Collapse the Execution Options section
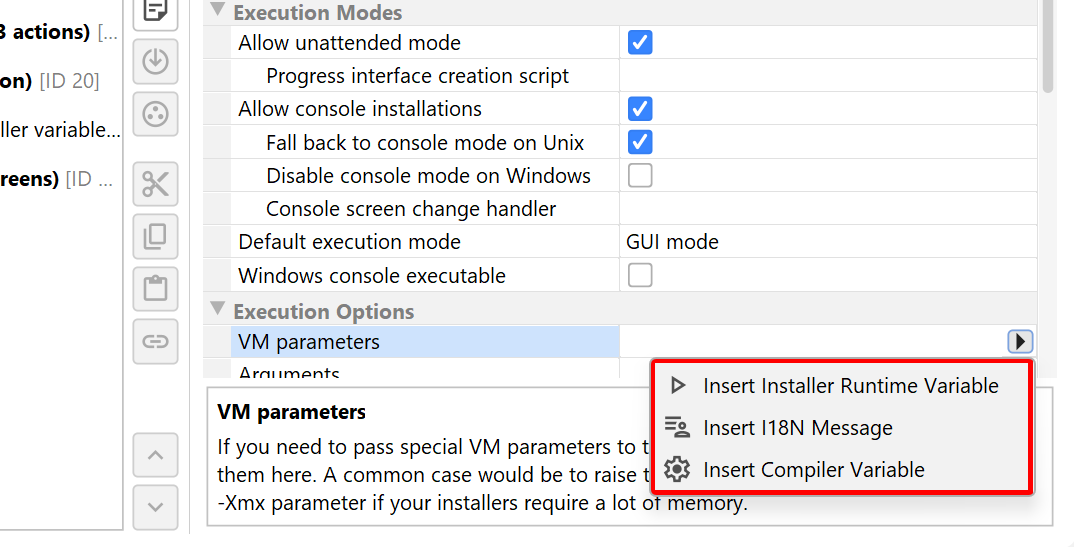The width and height of the screenshot is (1074, 547). 218,310
